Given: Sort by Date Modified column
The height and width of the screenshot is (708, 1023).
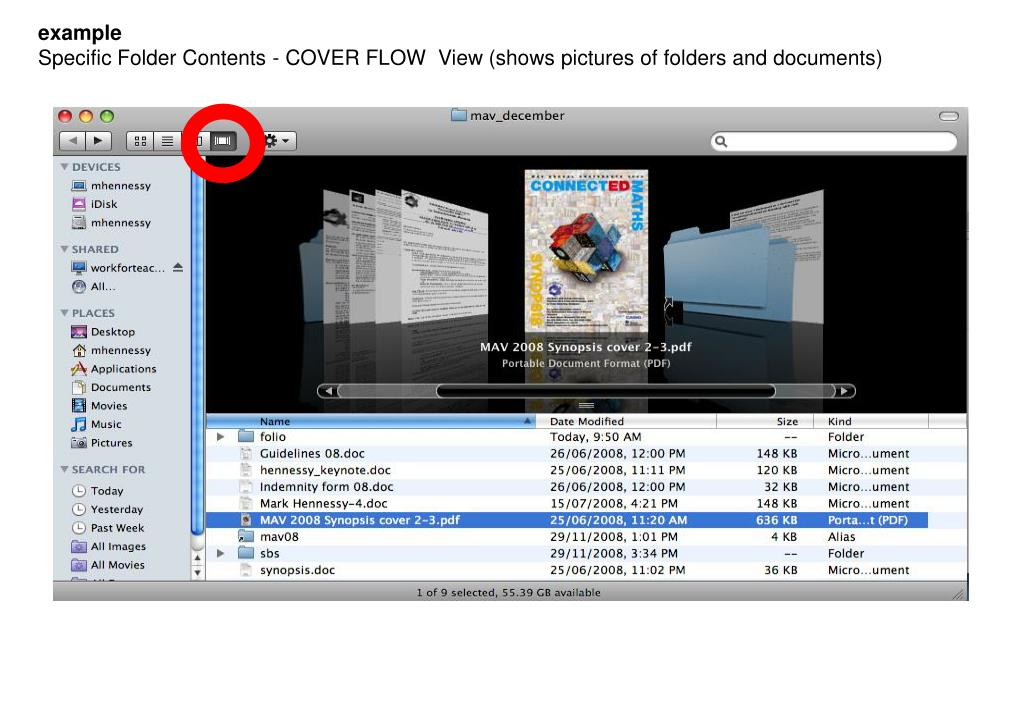Looking at the screenshot, I should click(626, 422).
